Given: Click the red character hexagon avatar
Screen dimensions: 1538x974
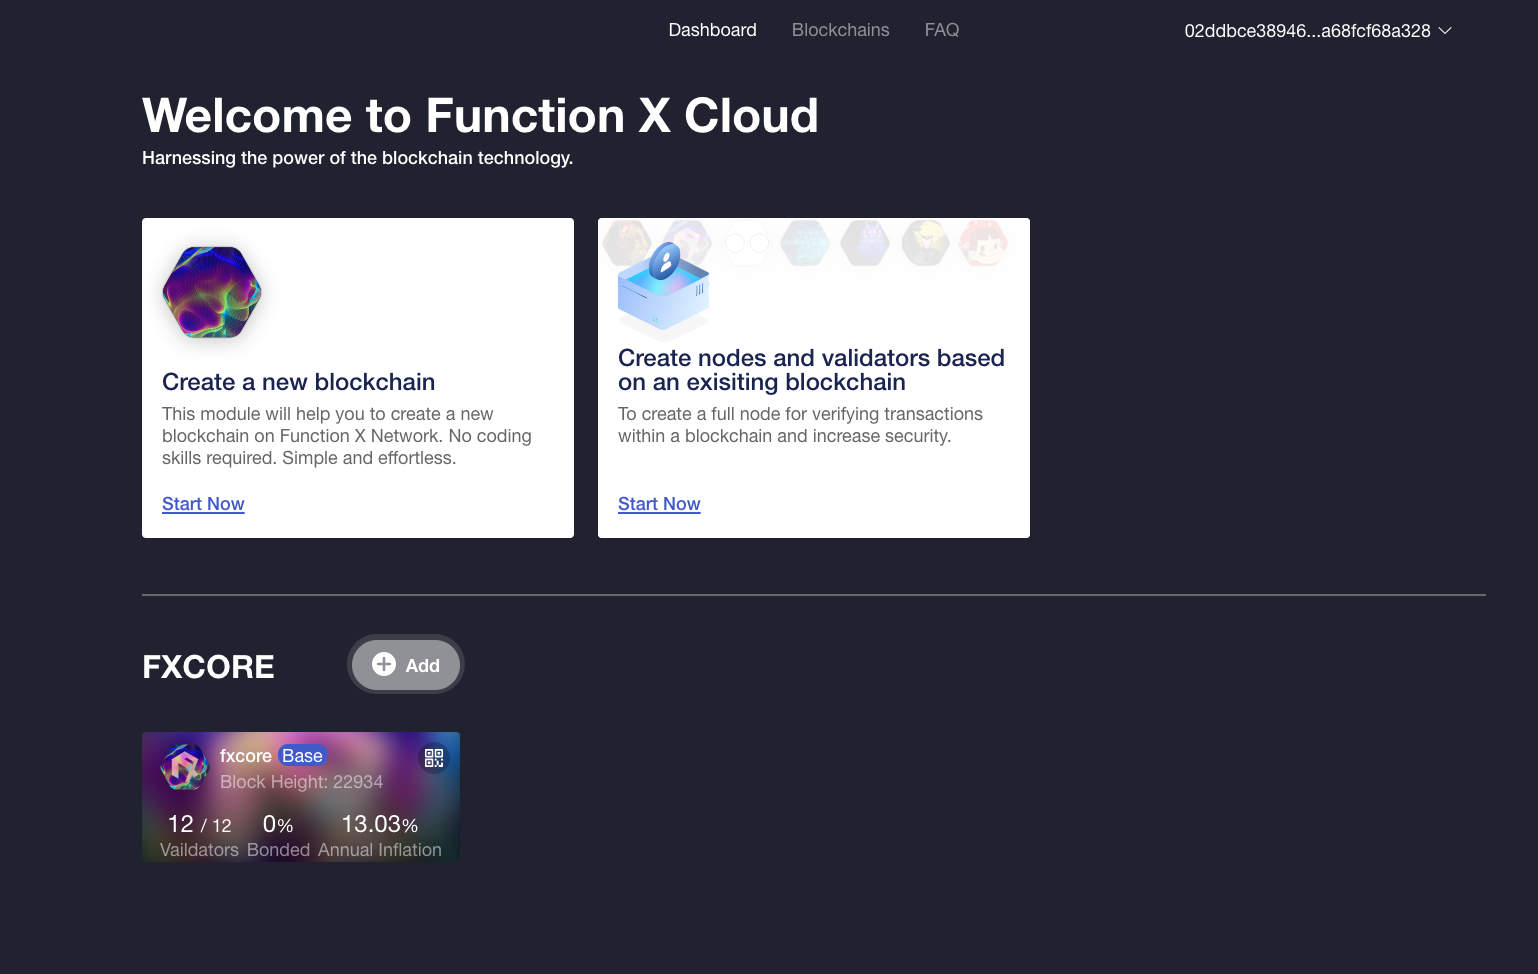Looking at the screenshot, I should pos(984,243).
